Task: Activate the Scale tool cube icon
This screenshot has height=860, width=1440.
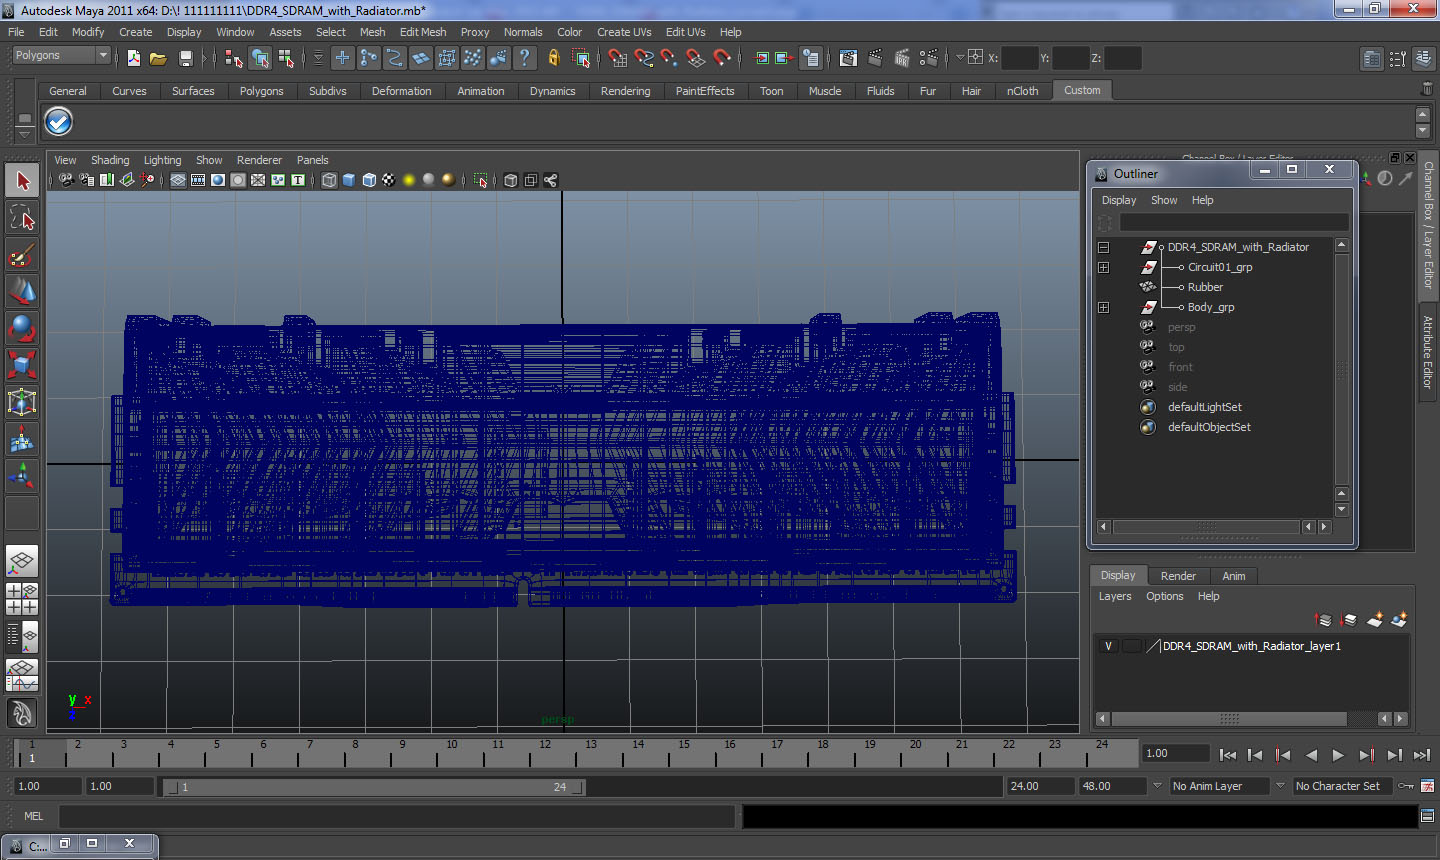Action: pos(22,365)
